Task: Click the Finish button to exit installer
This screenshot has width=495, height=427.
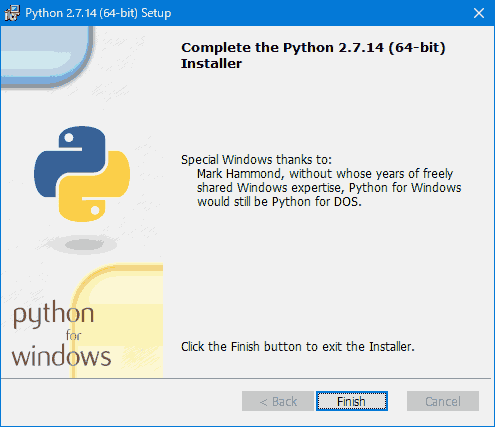Action: [x=352, y=401]
